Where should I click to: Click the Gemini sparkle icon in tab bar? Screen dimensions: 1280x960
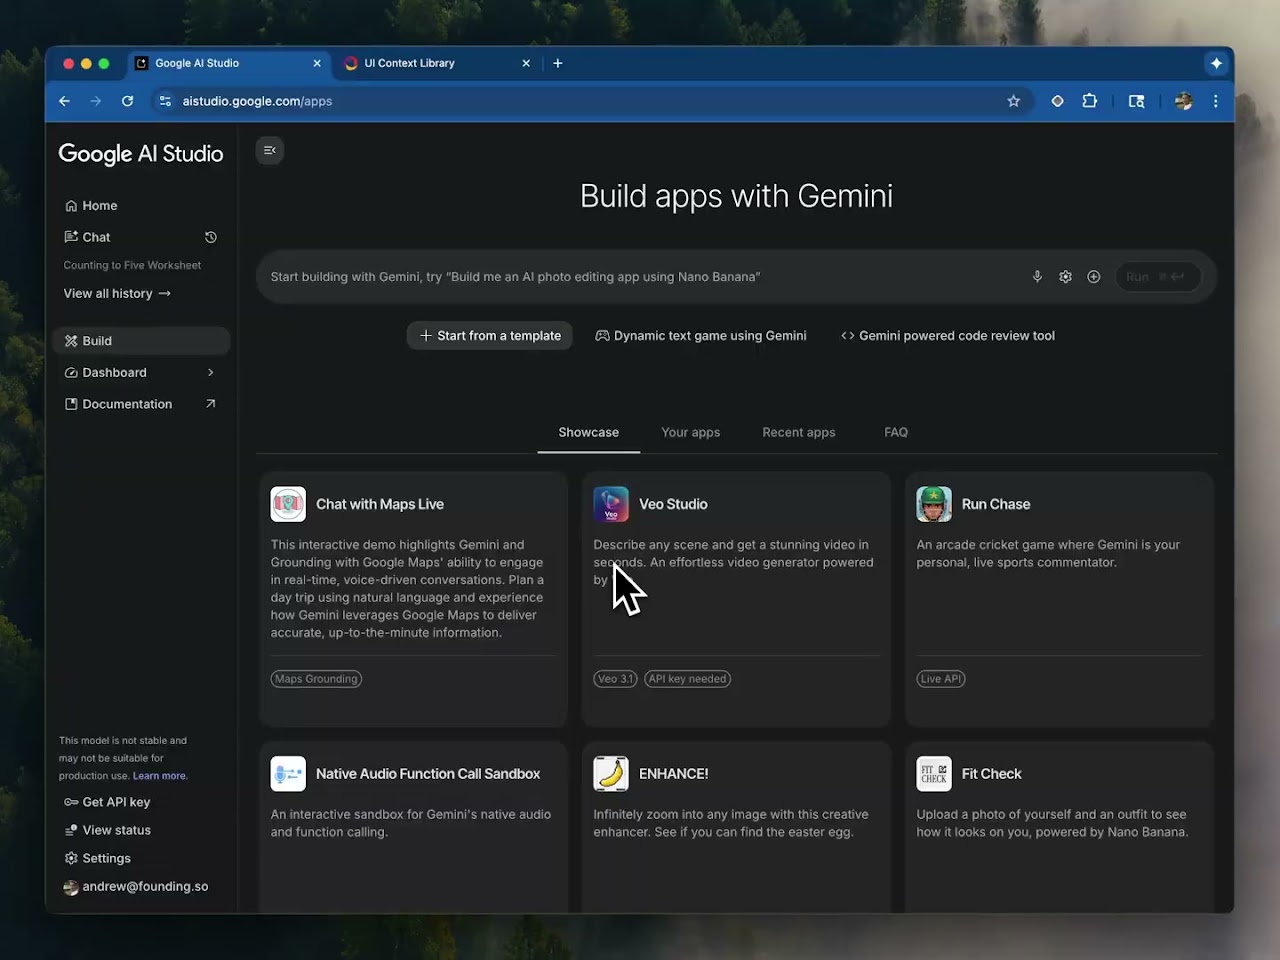click(x=1216, y=63)
